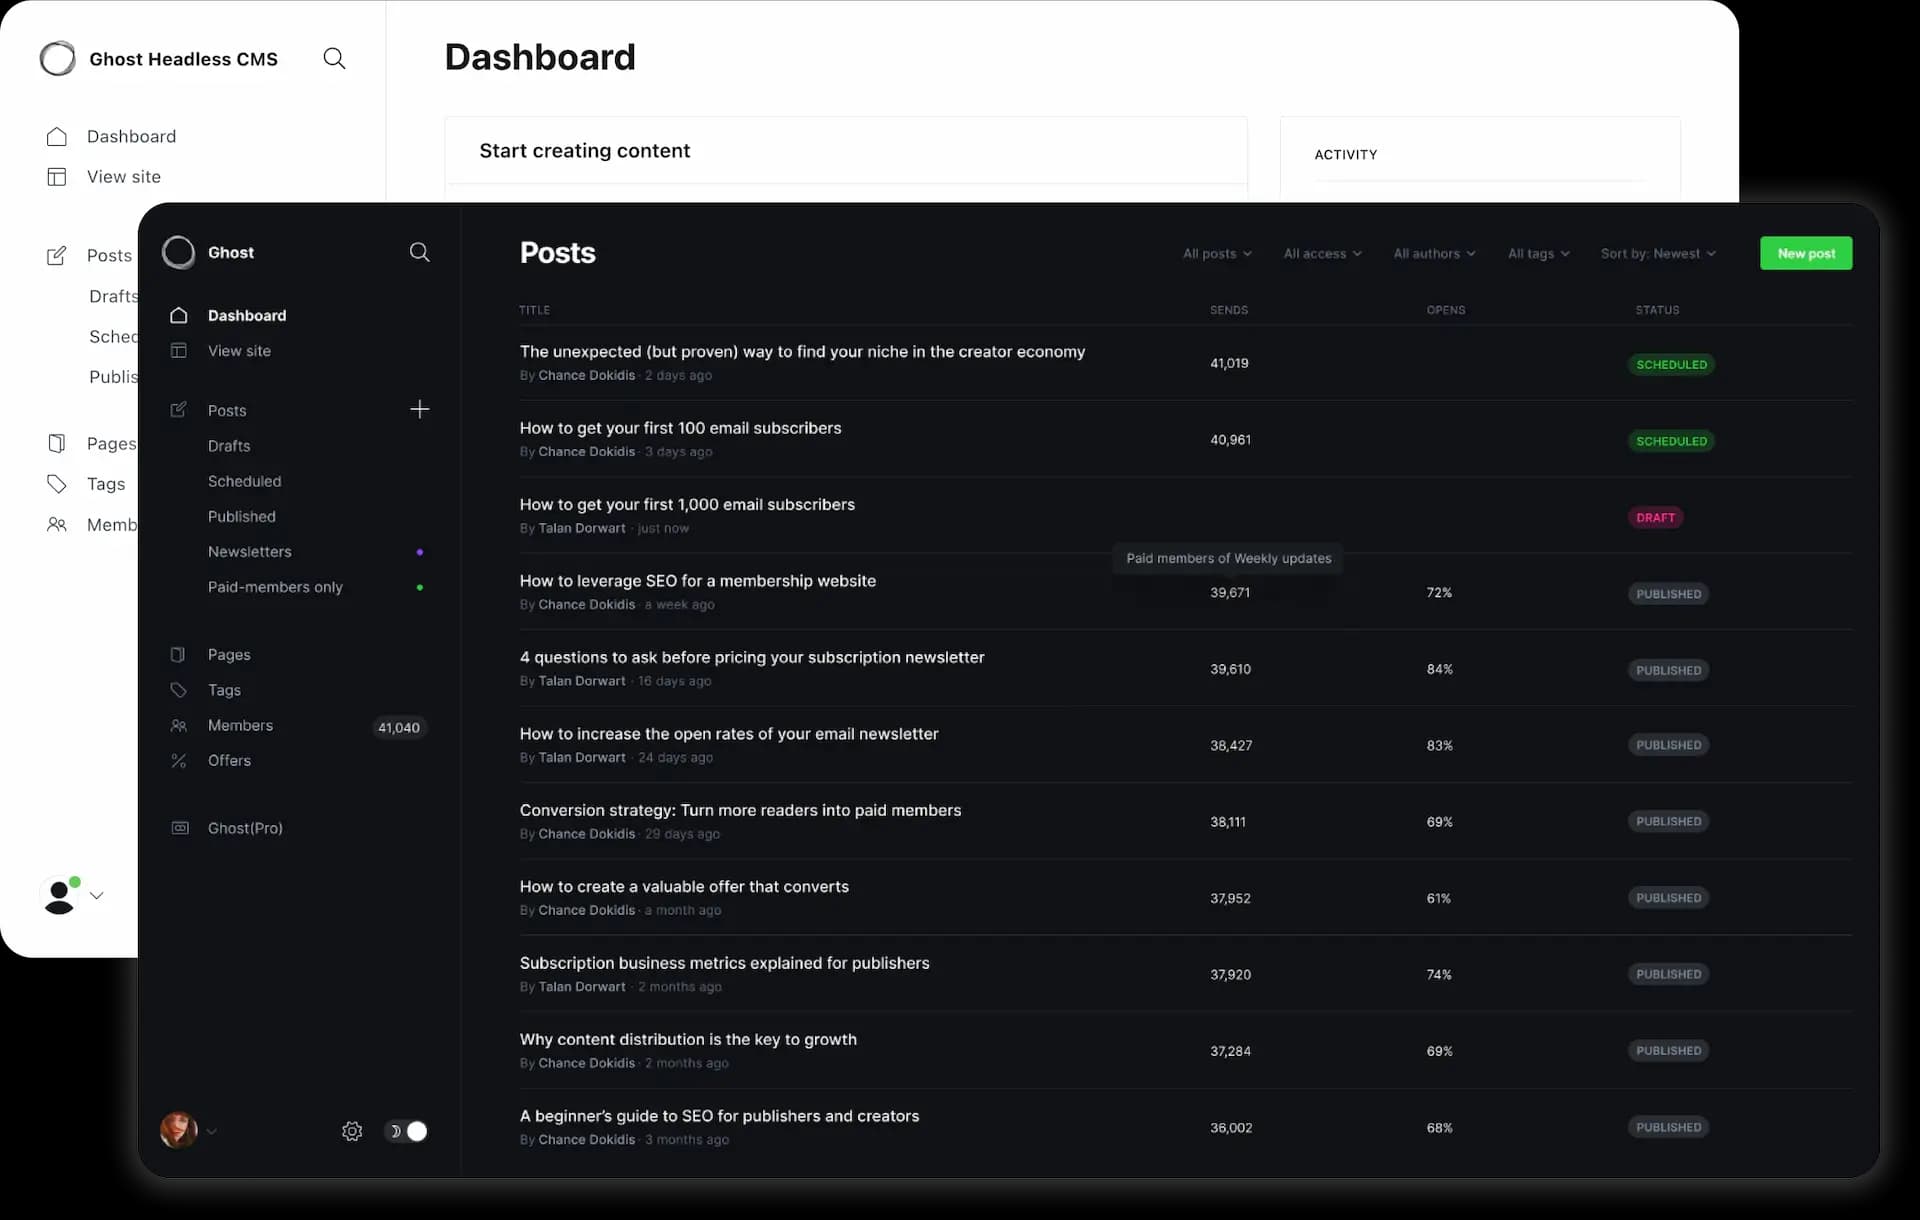Expand the All tags filter
Viewport: 1920px width, 1220px height.
tap(1537, 254)
